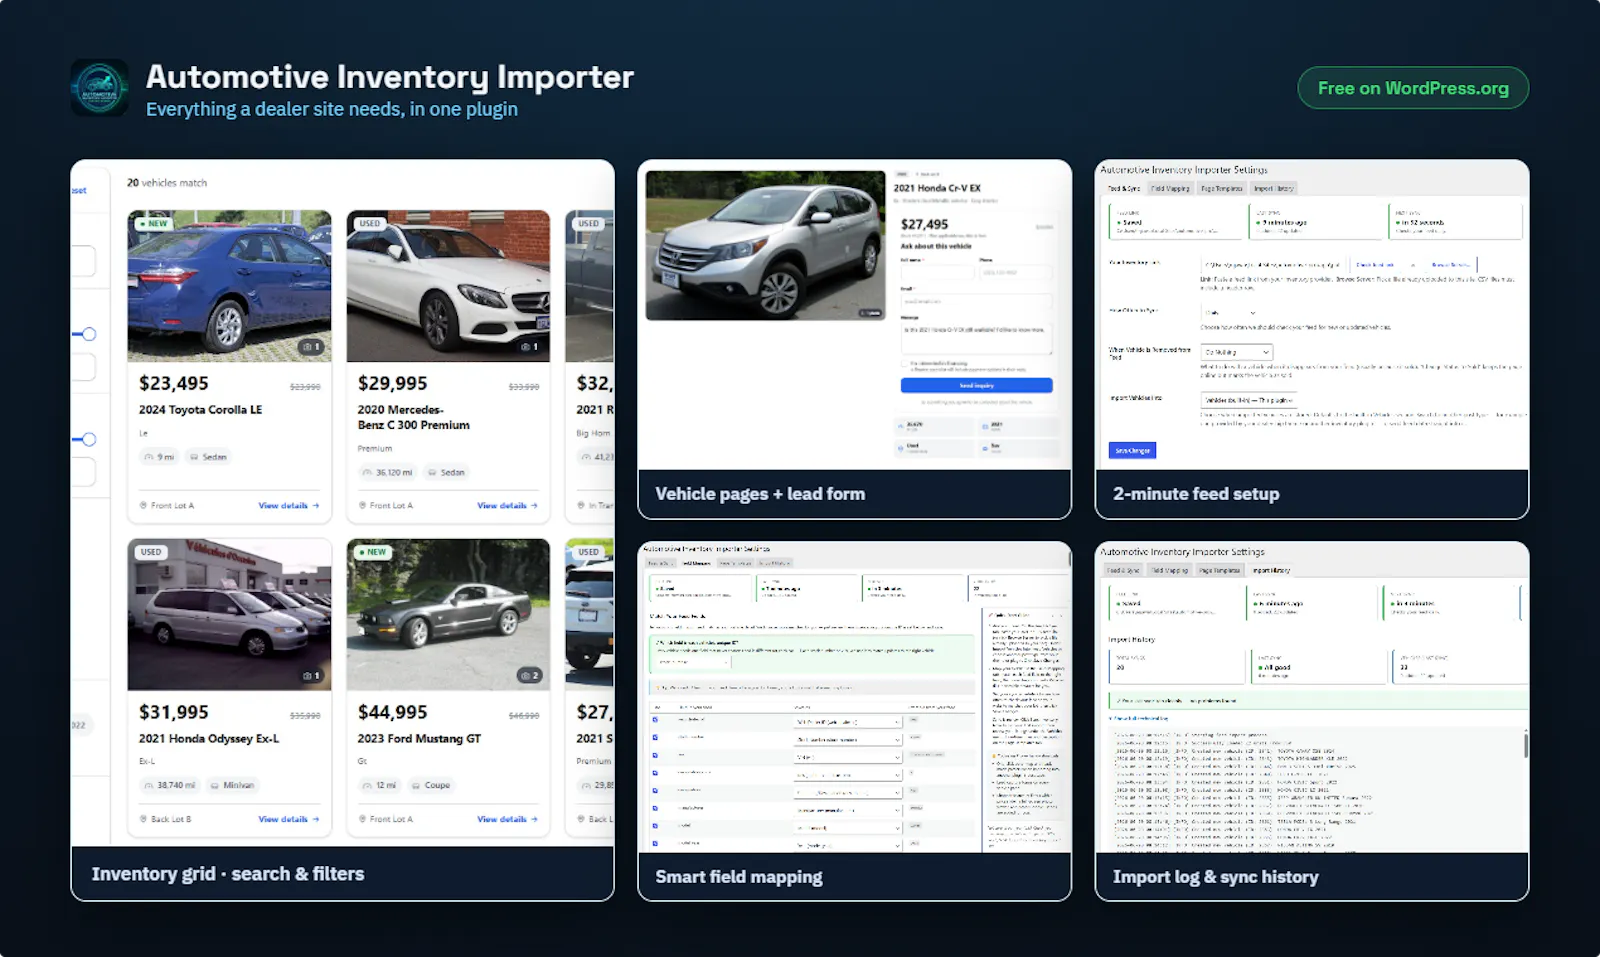
Task: Click the 38,740 mi mileage chip
Action: pyautogui.click(x=170, y=785)
